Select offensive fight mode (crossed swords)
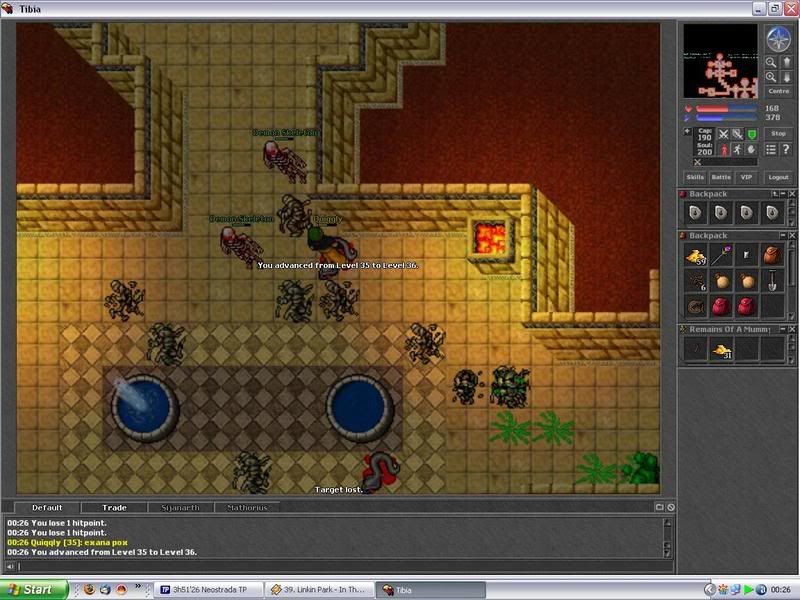Image resolution: width=800 pixels, height=600 pixels. (723, 134)
